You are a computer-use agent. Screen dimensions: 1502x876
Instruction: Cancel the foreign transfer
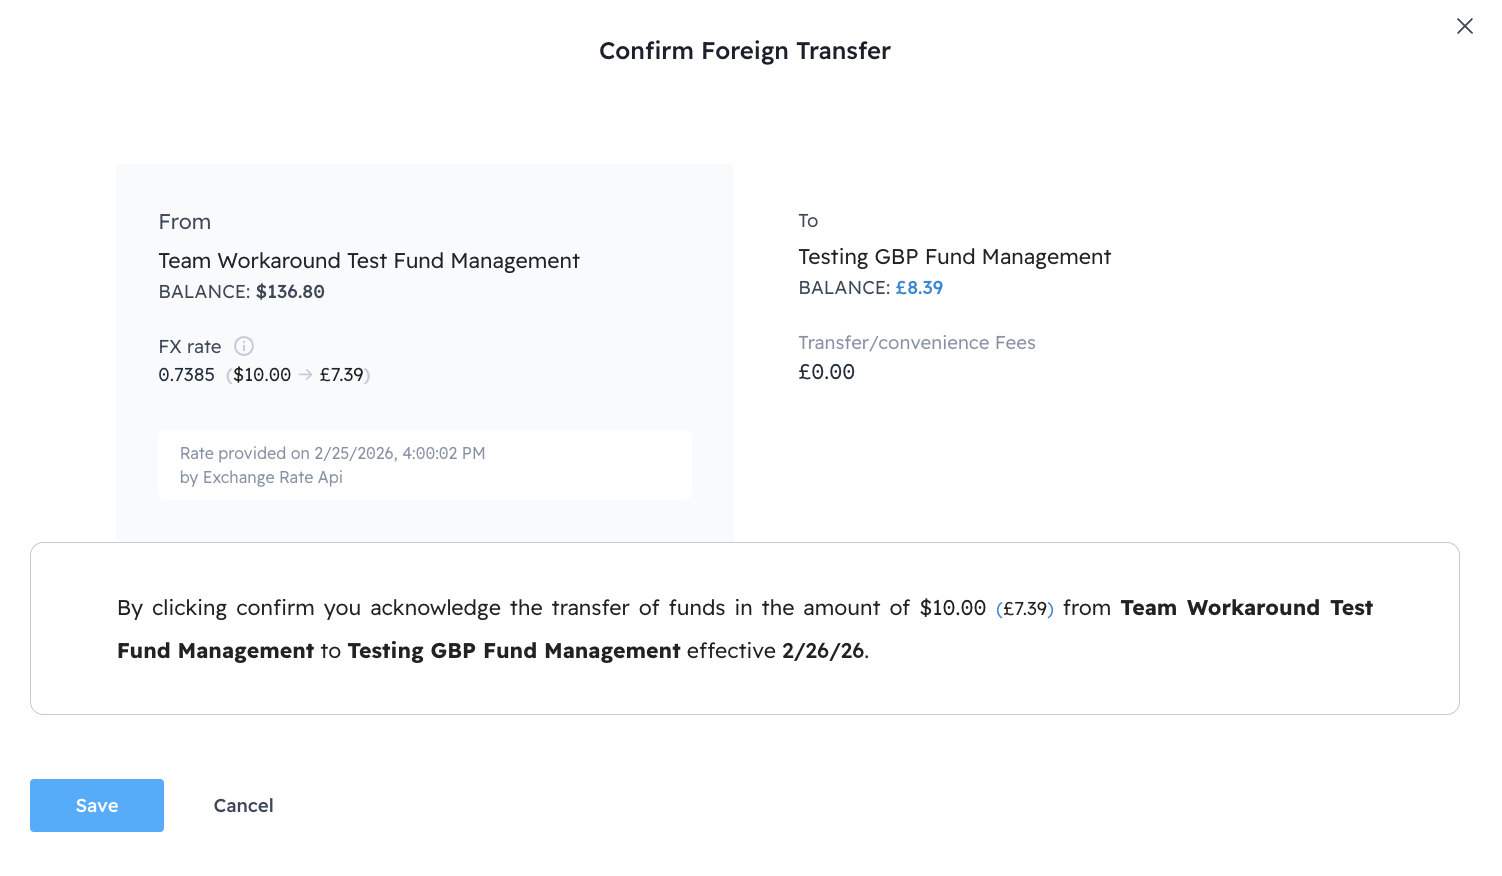pyautogui.click(x=243, y=806)
